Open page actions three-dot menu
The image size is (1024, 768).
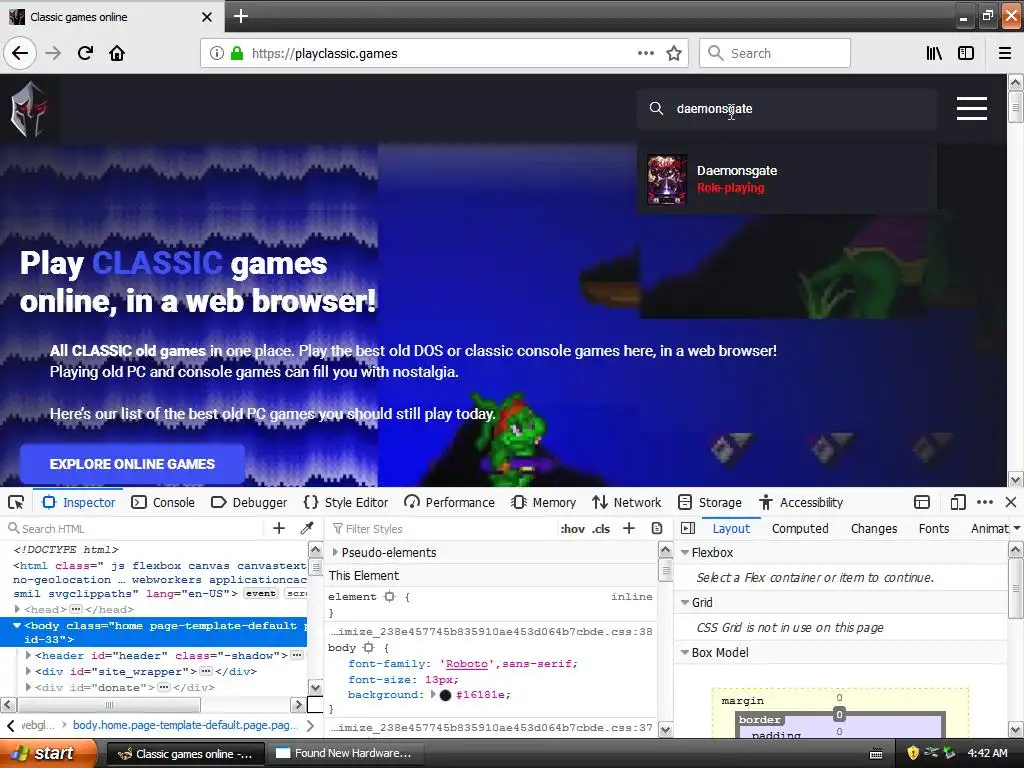point(645,54)
